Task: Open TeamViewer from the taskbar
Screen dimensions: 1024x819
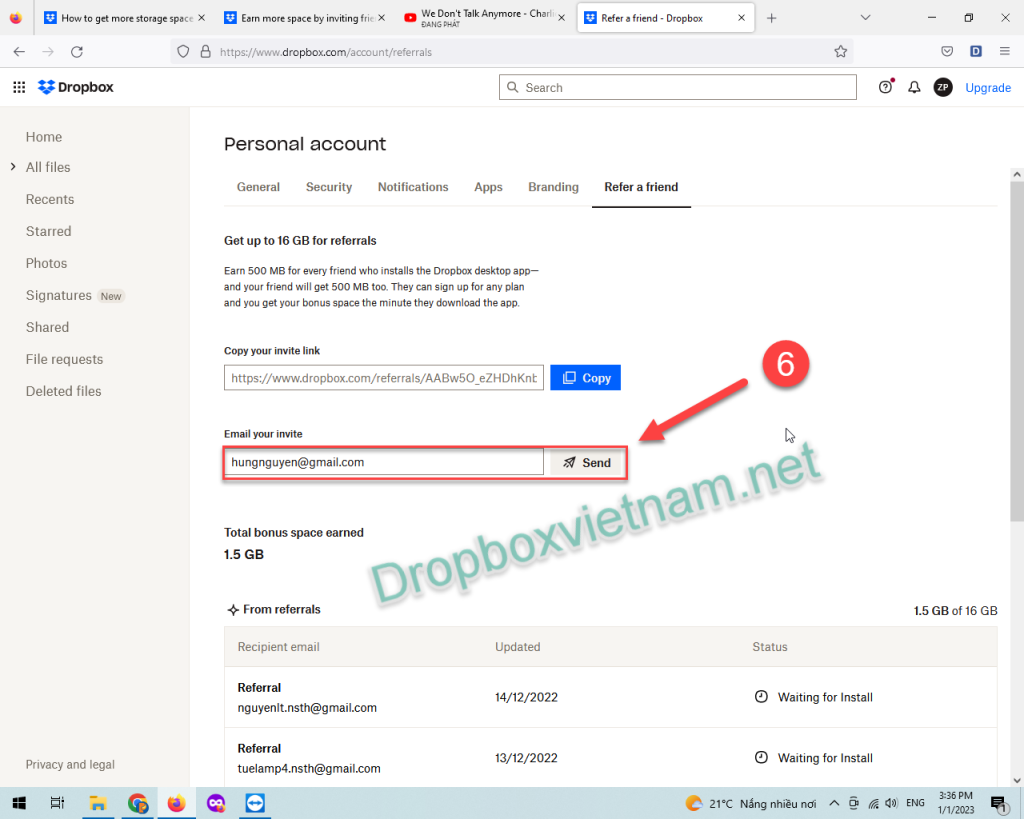Action: (255, 803)
